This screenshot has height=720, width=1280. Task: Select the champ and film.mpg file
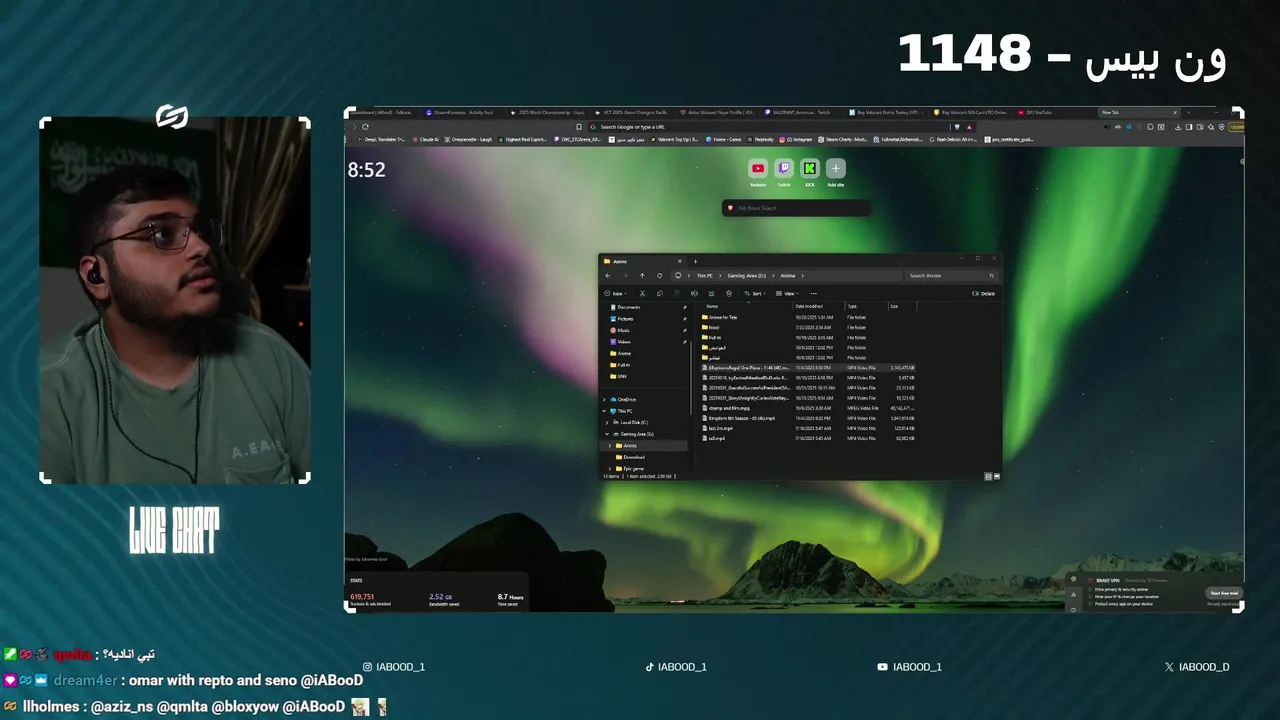point(728,408)
